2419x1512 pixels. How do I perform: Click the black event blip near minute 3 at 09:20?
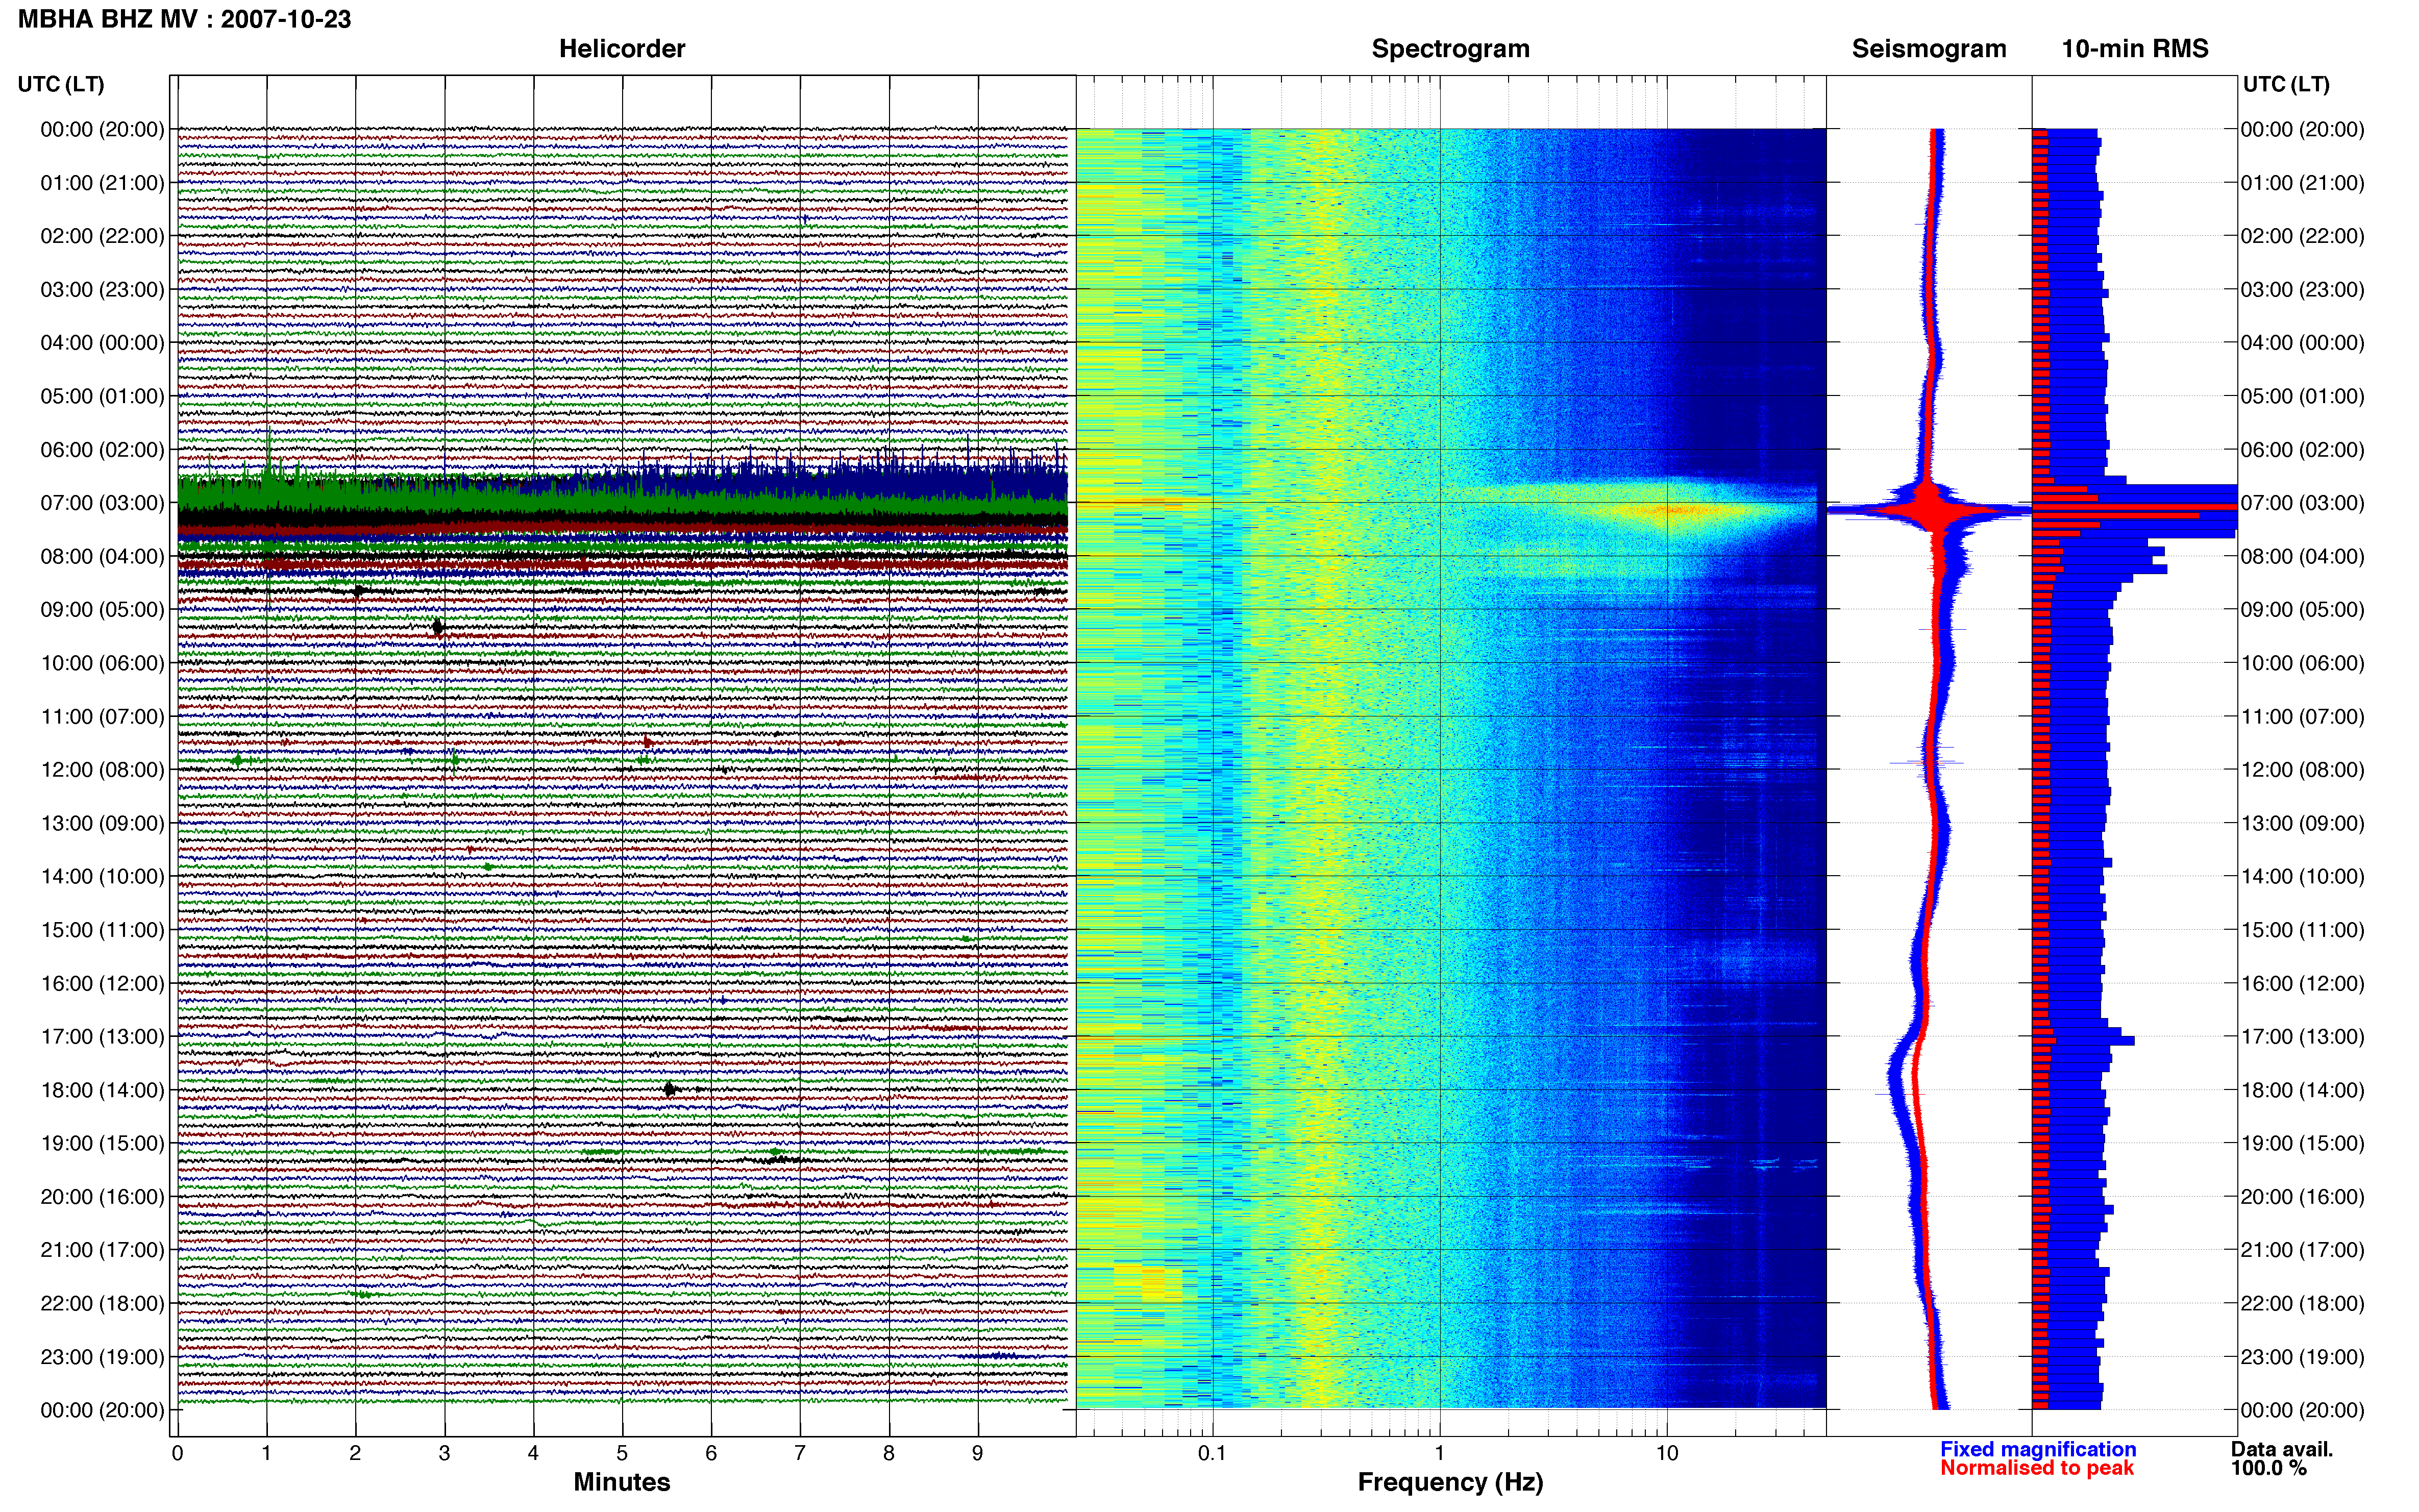click(437, 627)
